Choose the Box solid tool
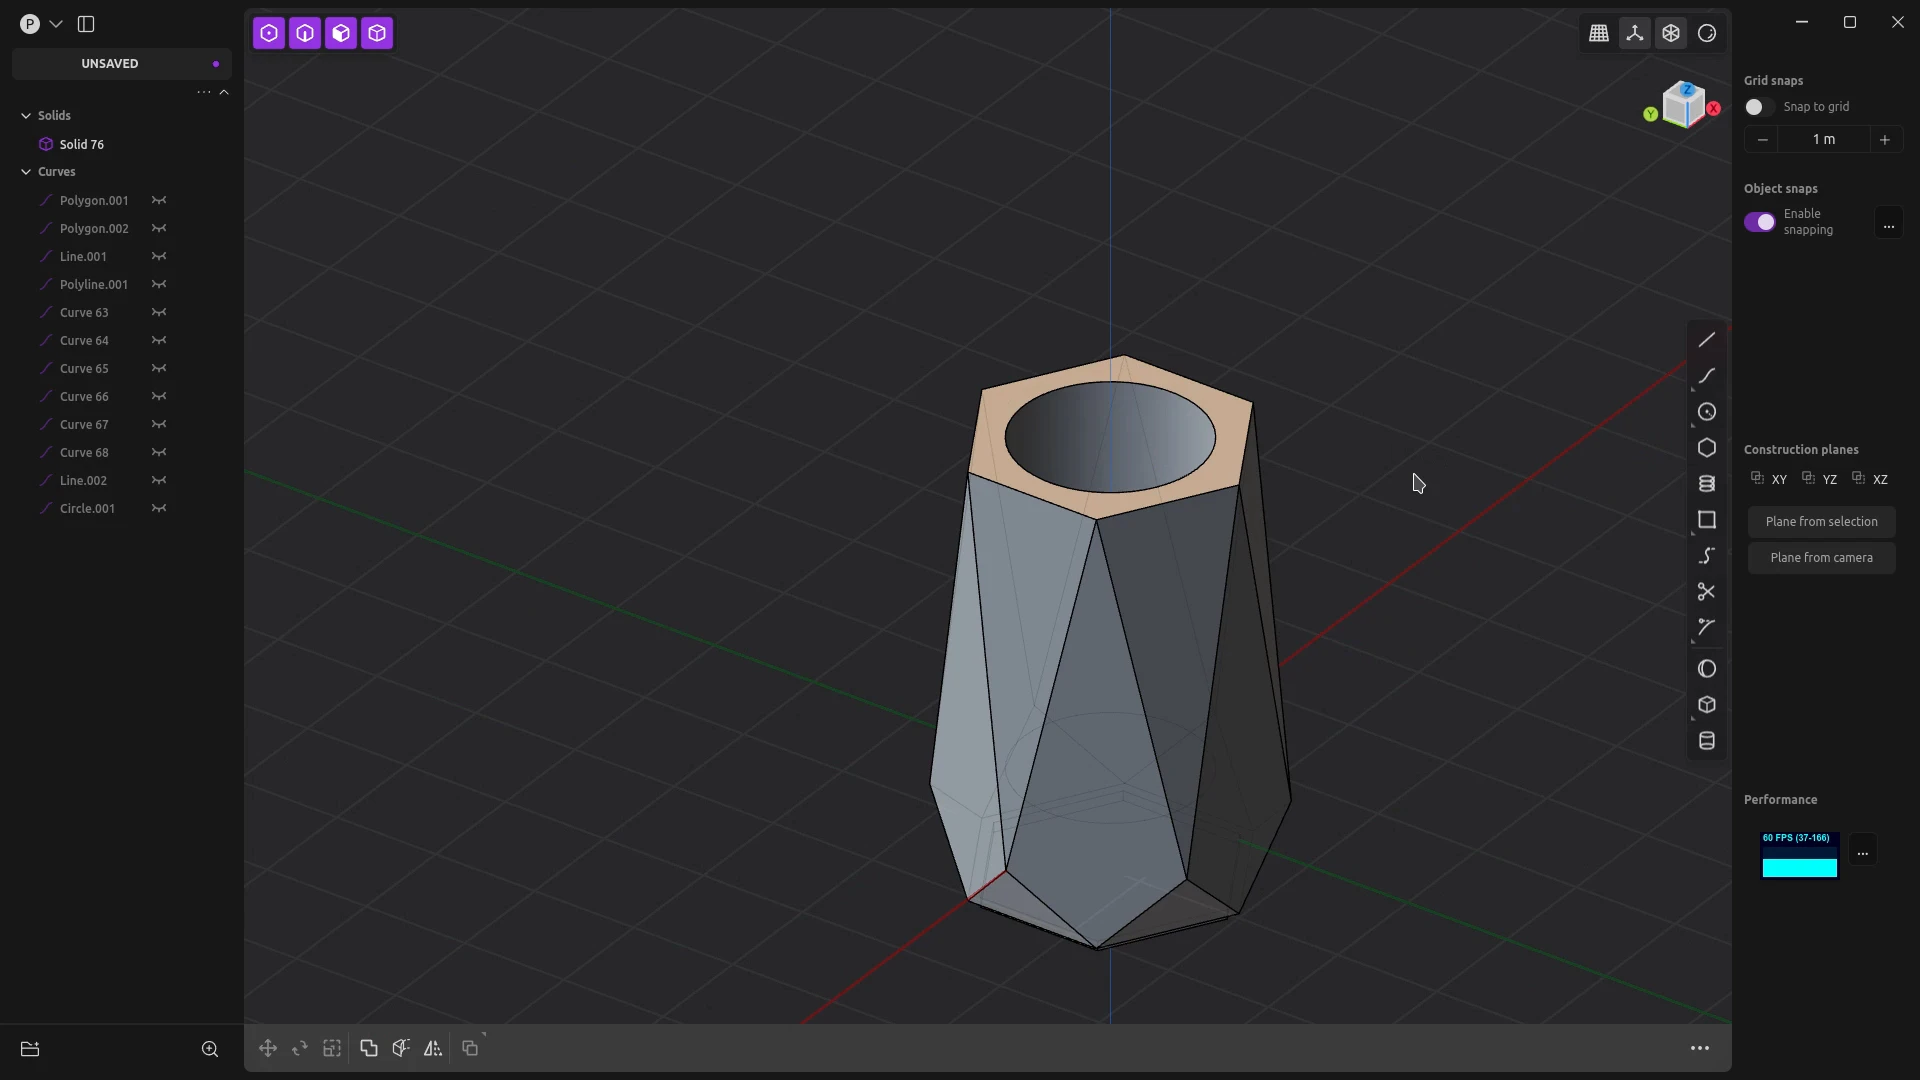 click(x=1707, y=705)
